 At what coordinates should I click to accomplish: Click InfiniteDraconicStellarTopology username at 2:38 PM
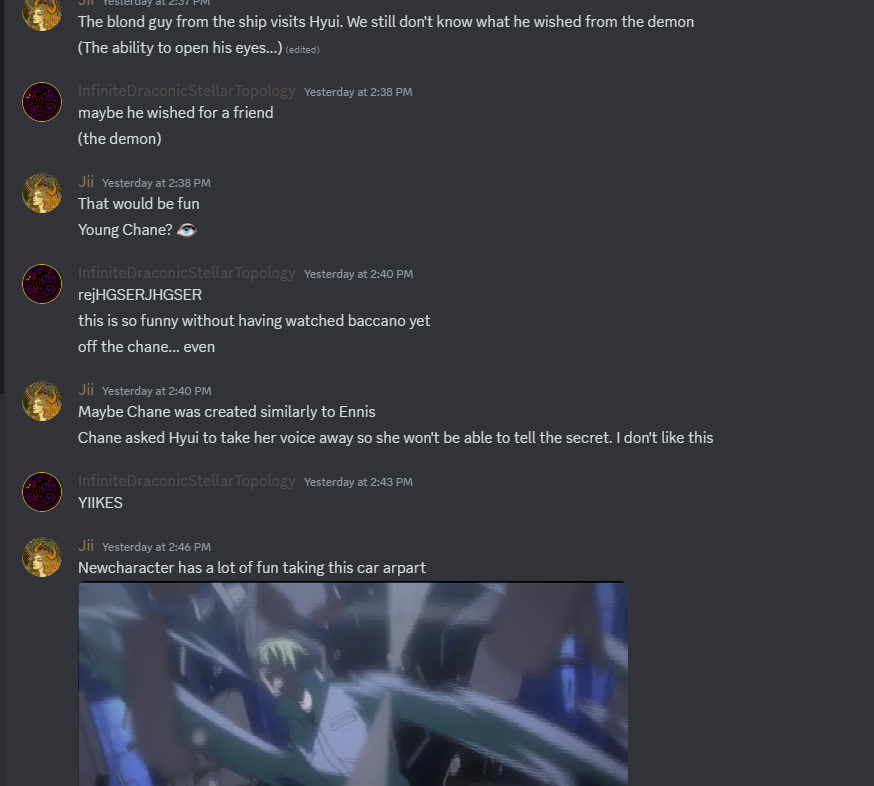[x=187, y=91]
